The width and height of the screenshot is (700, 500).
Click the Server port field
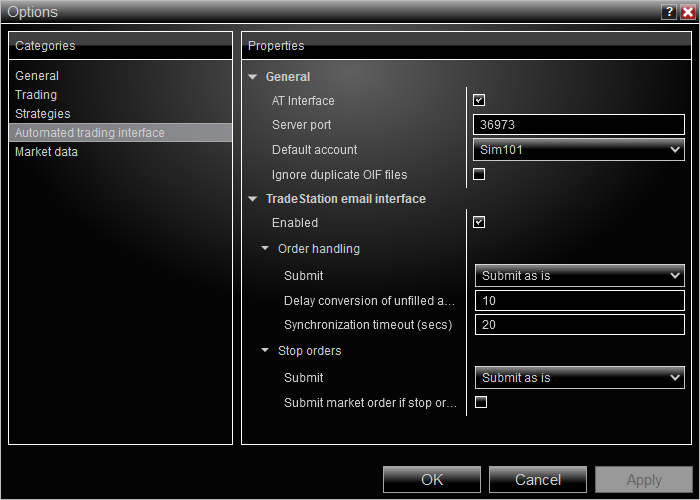[x=579, y=125]
